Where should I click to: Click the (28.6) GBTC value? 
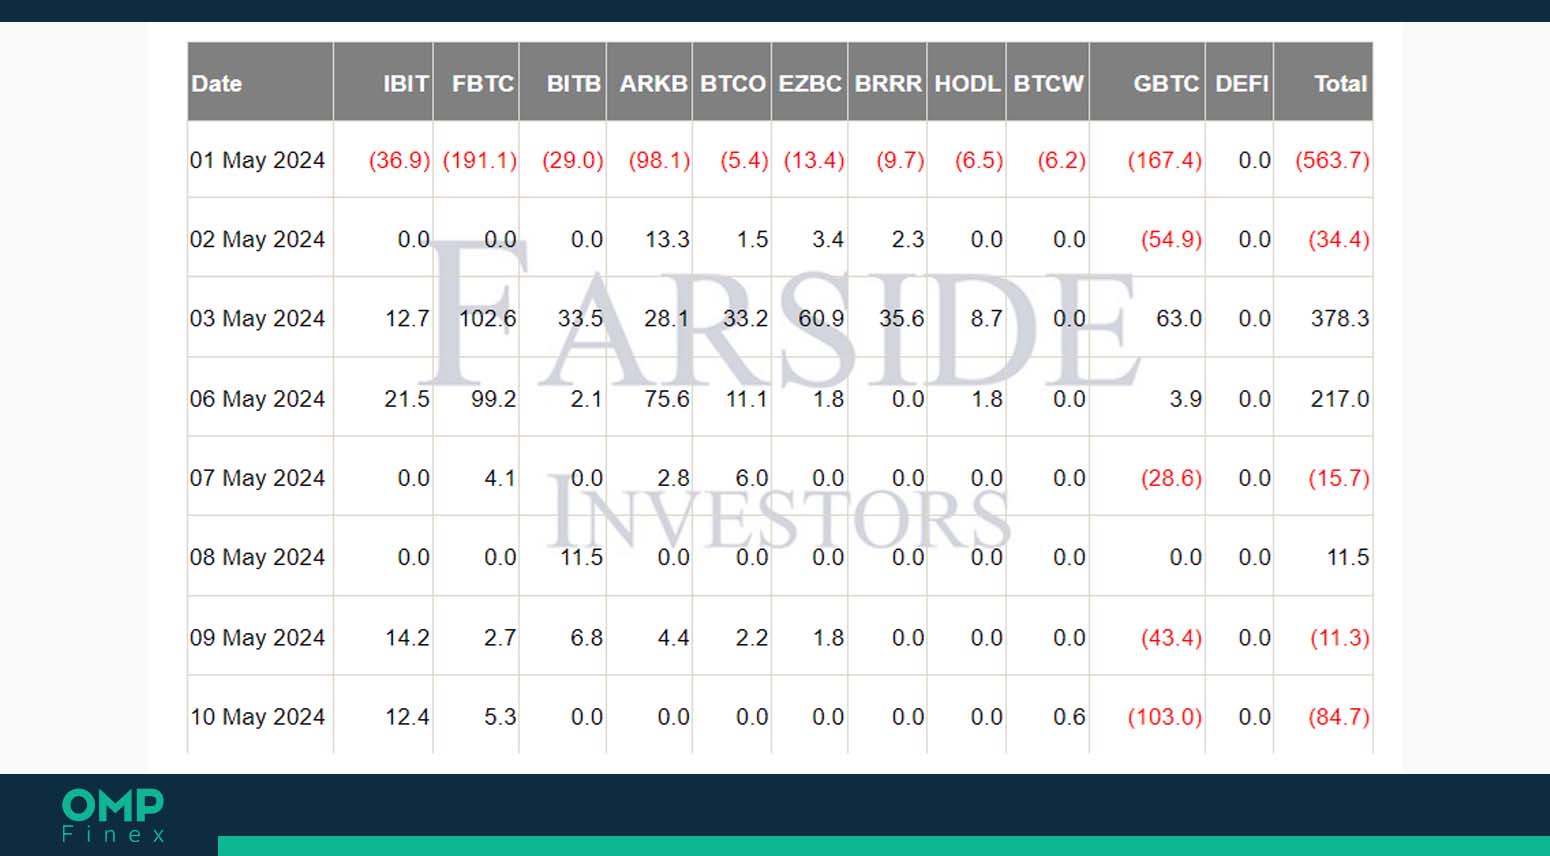(1171, 478)
